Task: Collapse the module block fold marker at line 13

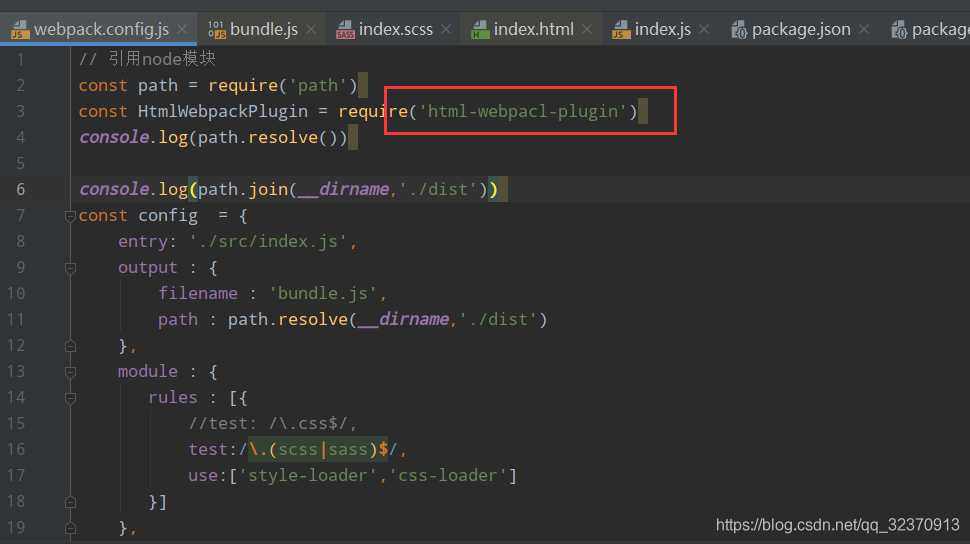Action: (70, 372)
